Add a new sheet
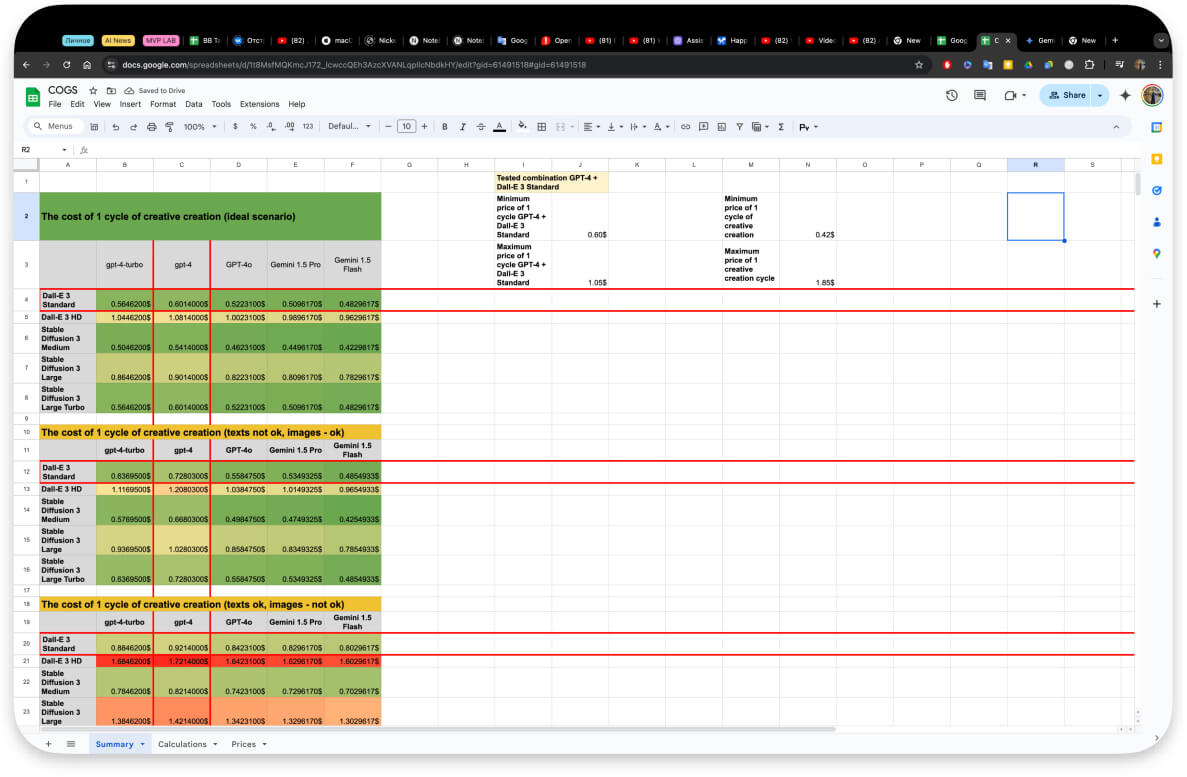The image size is (1187, 777). click(48, 744)
